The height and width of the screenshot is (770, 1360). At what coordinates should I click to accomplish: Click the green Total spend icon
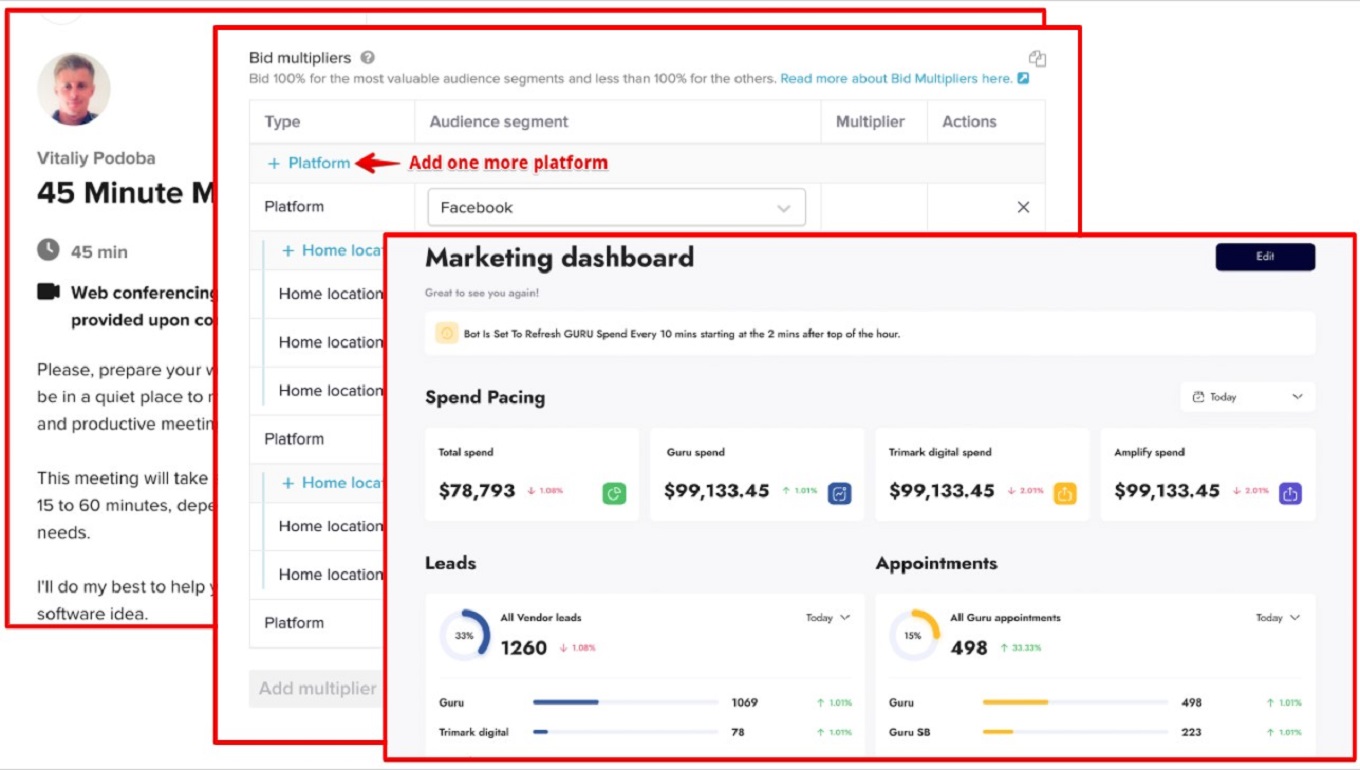click(614, 493)
